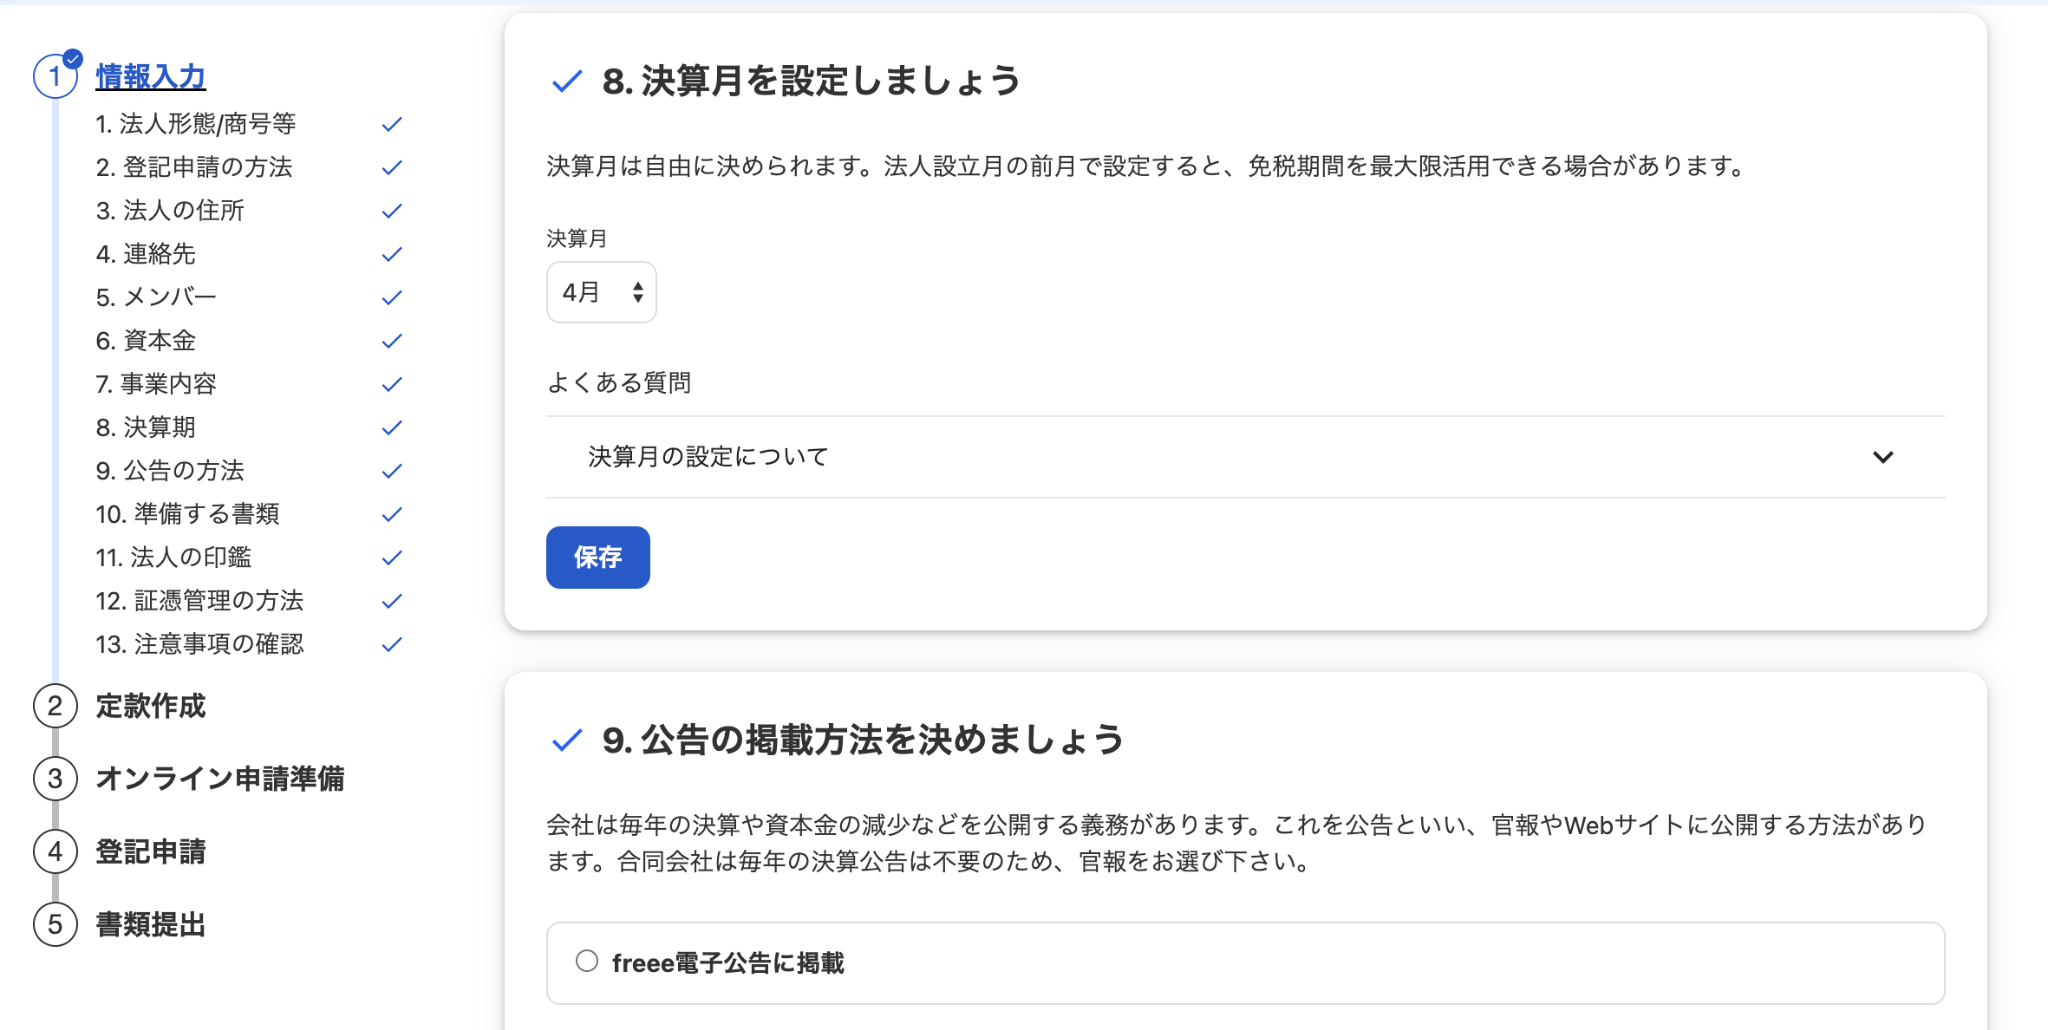Image resolution: width=2048 pixels, height=1030 pixels.
Task: Go to 13. 注意事項の確認 in sidebar
Action: (200, 644)
